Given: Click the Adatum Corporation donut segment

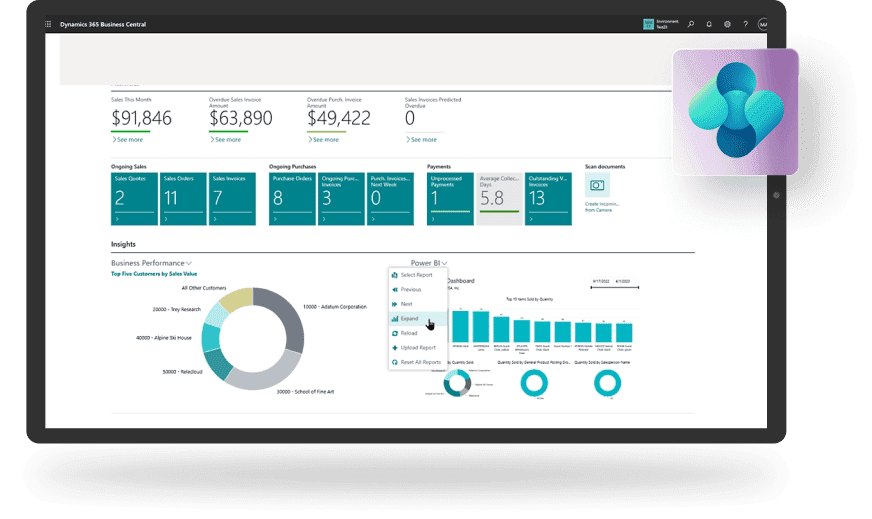Looking at the screenshot, I should (x=289, y=314).
